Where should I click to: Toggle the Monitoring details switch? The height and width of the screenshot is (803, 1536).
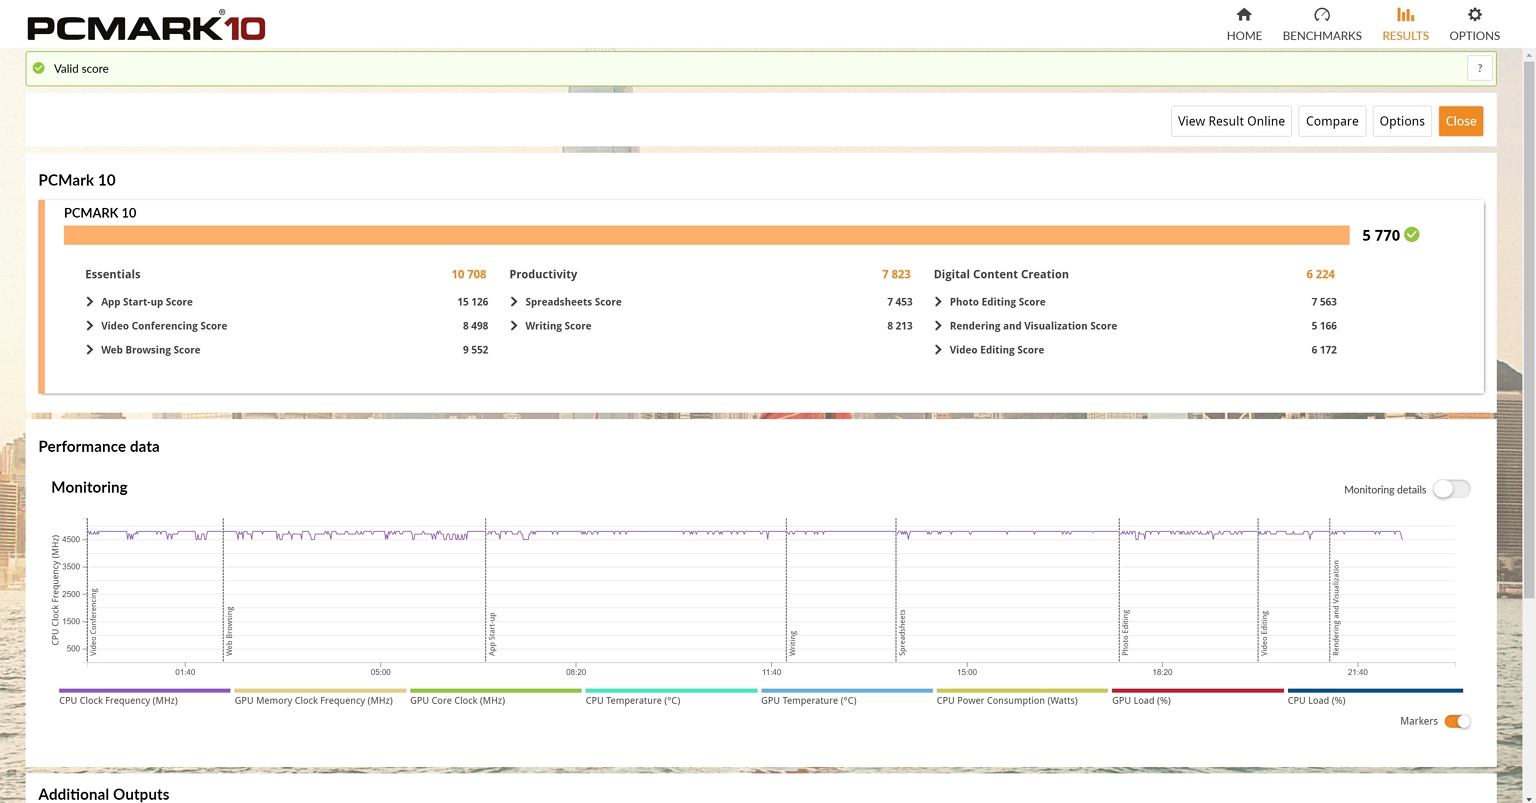pos(1451,489)
